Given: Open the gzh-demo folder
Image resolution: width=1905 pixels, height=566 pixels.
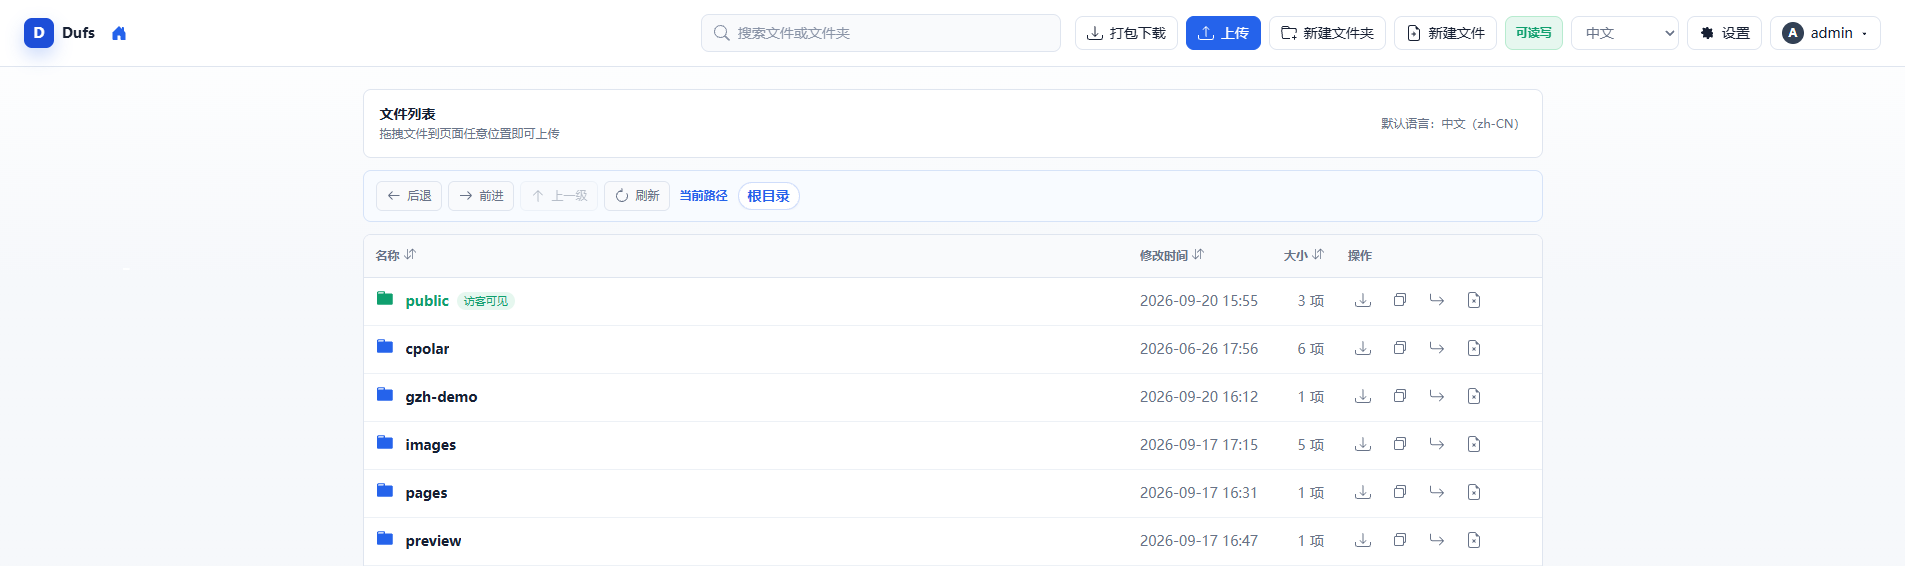Looking at the screenshot, I should [x=441, y=397].
